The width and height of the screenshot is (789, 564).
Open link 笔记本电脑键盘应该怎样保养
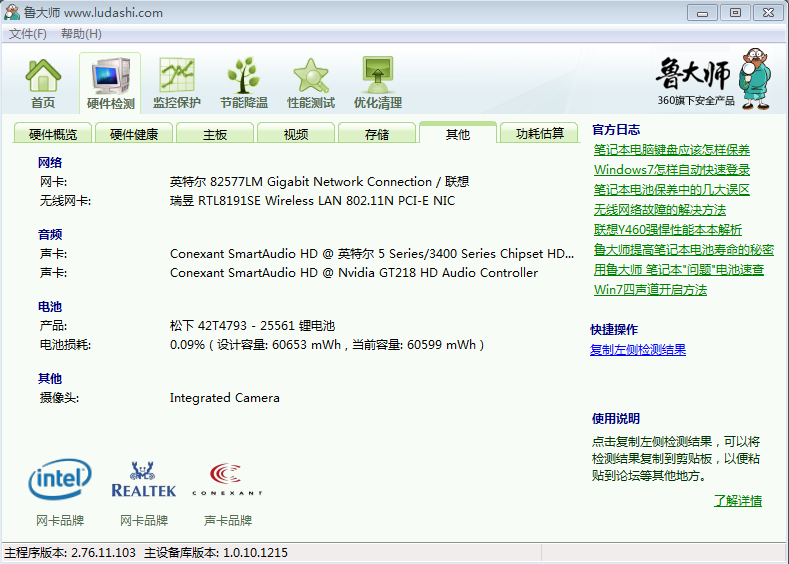click(672, 150)
